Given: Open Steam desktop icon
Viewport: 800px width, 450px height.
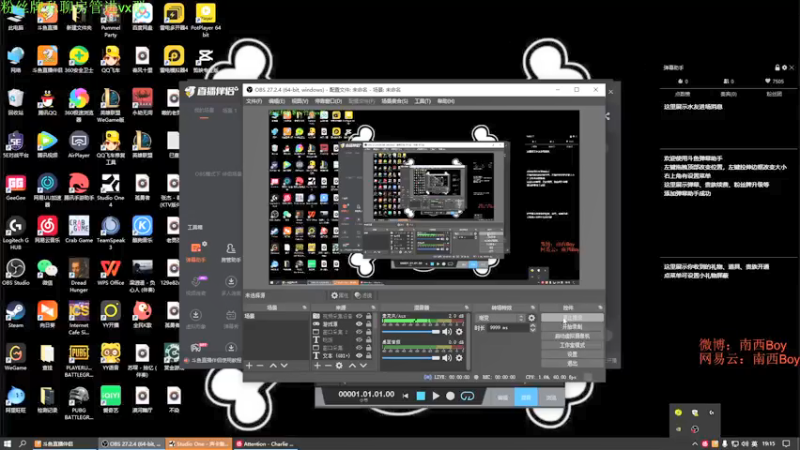Looking at the screenshot, I should tap(15, 314).
